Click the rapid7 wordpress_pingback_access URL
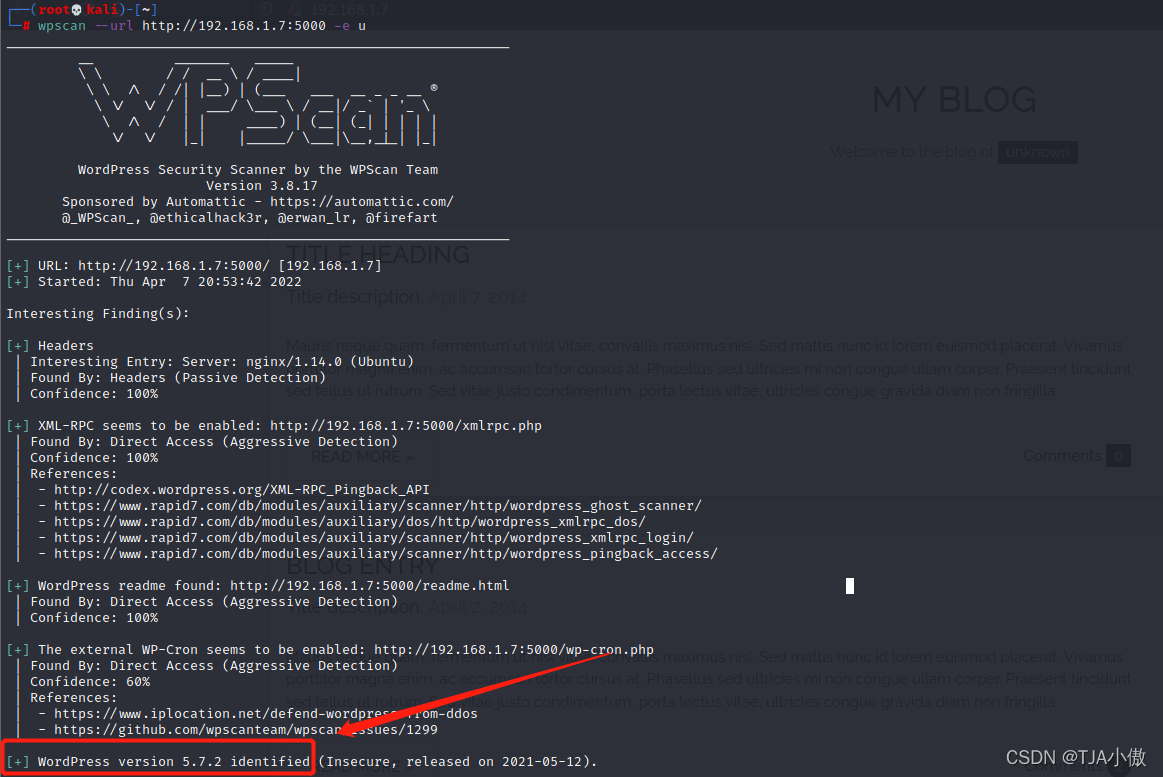1163x777 pixels. coord(386,554)
